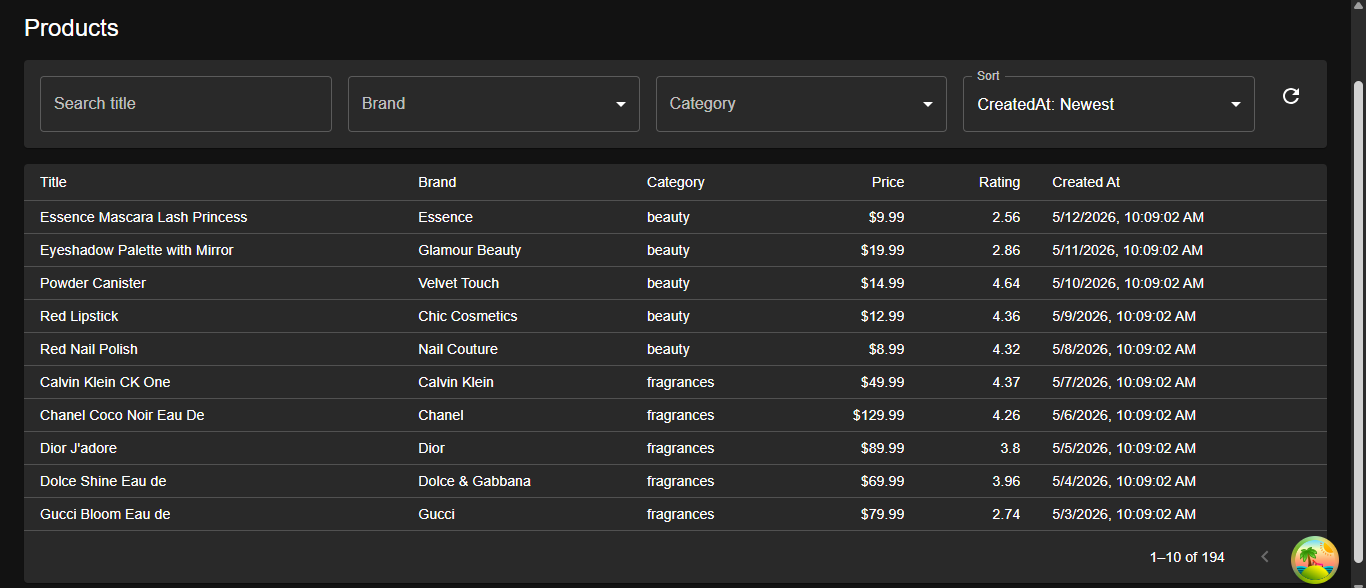The width and height of the screenshot is (1366, 588).
Task: Click the 3.8 rating value
Action: [1010, 448]
